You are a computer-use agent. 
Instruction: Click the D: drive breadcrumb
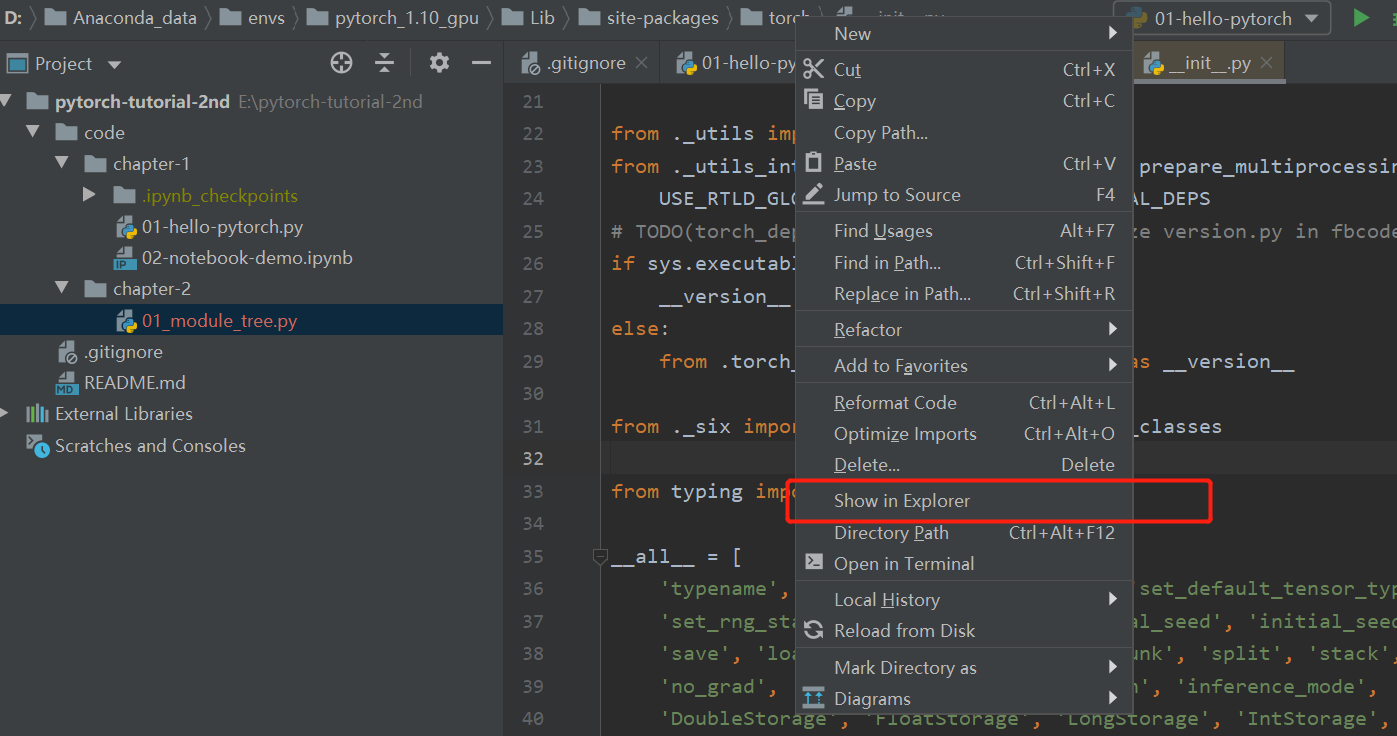(x=13, y=18)
